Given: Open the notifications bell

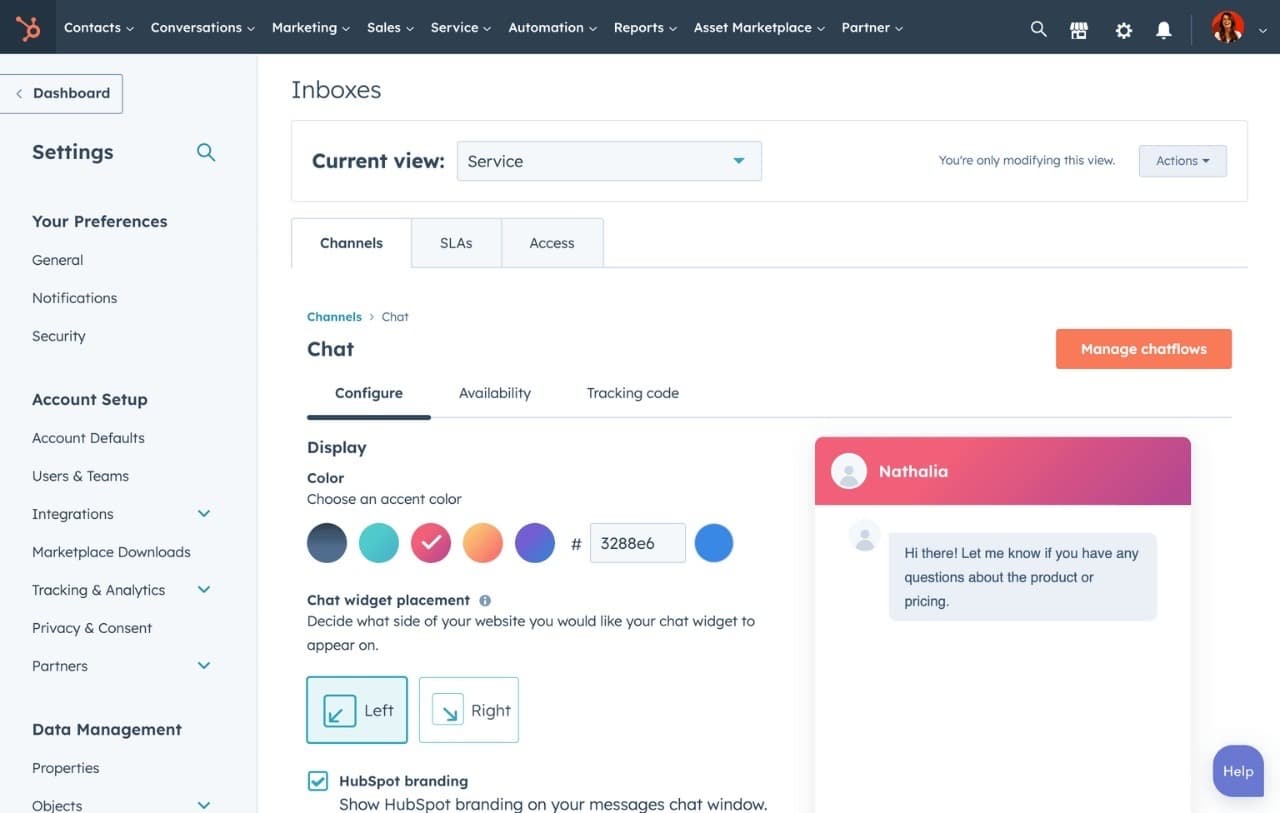Looking at the screenshot, I should pyautogui.click(x=1163, y=30).
